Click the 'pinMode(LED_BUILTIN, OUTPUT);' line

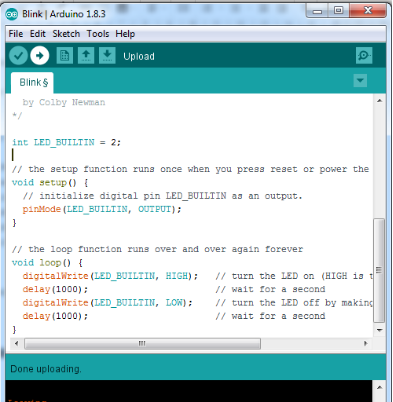coord(102,209)
